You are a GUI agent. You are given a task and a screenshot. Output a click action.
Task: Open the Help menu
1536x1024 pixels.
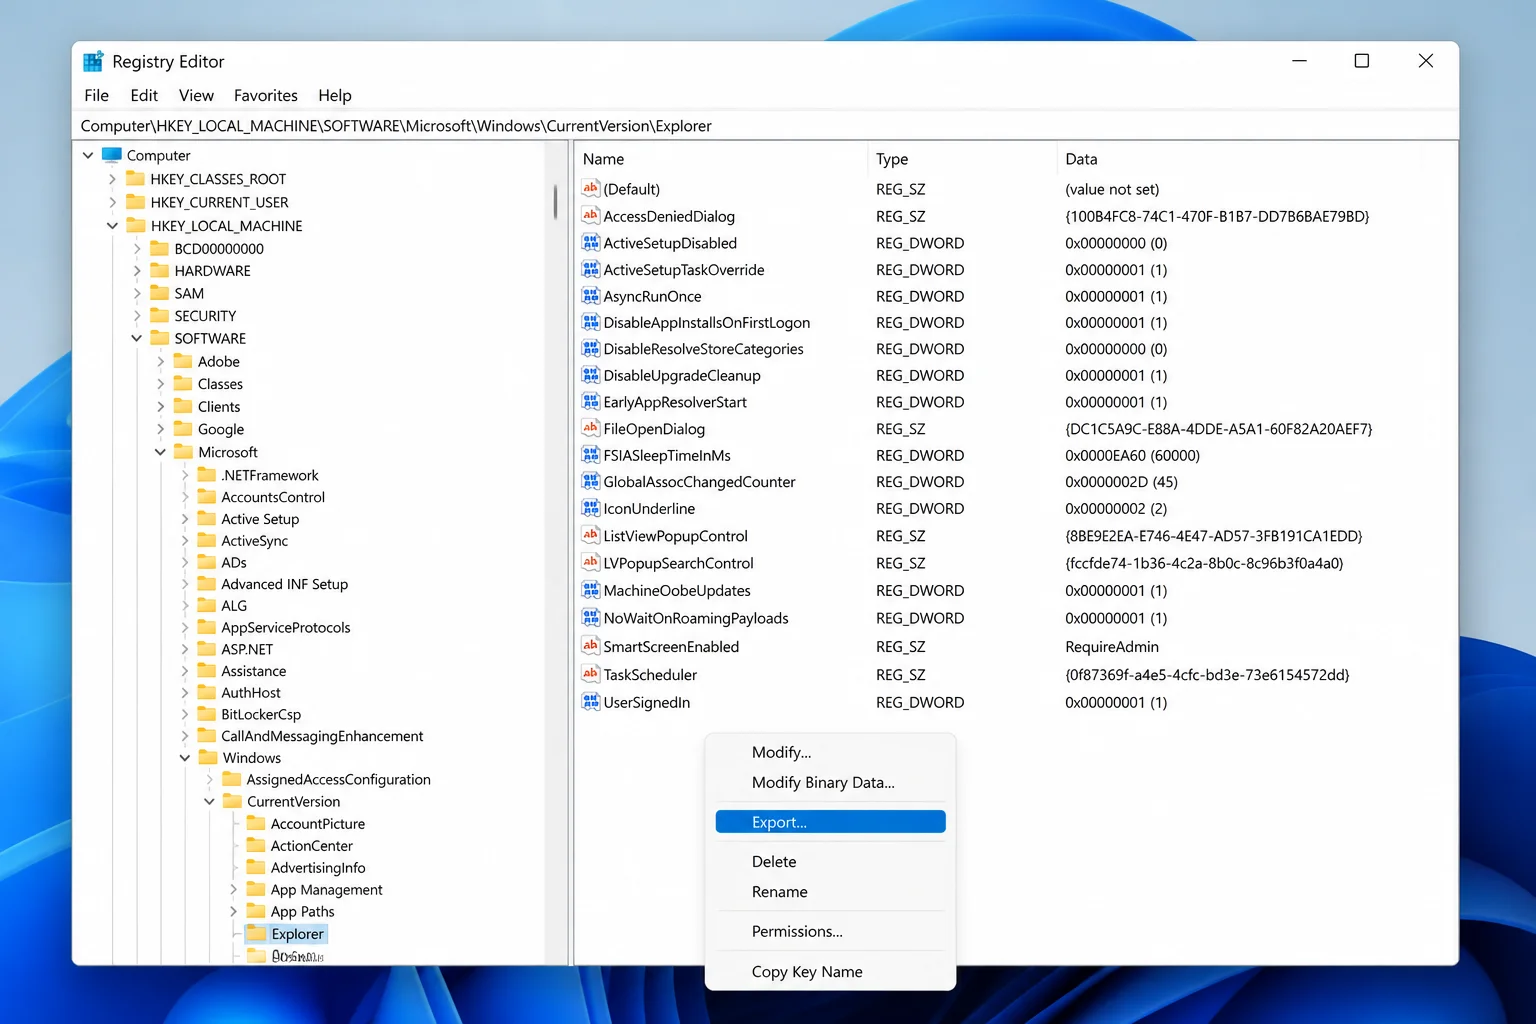335,95
